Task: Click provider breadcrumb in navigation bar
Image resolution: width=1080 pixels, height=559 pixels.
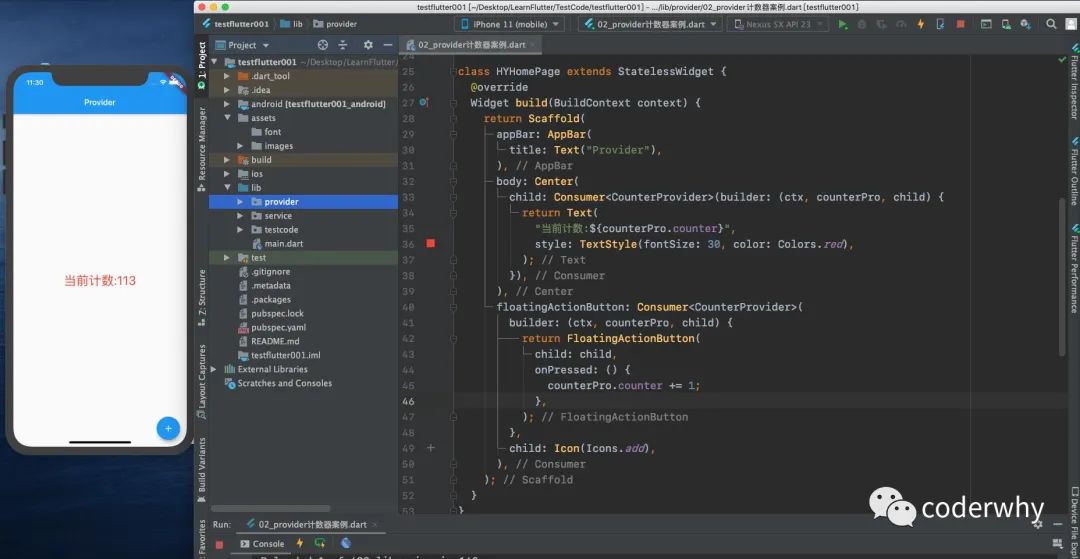Action: pos(335,24)
